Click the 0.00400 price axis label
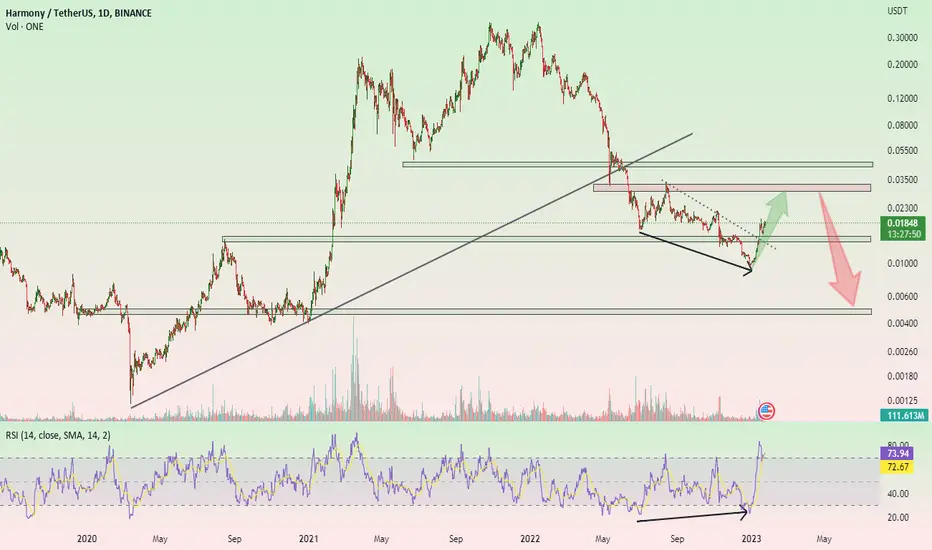The width and height of the screenshot is (932, 550). click(x=902, y=323)
